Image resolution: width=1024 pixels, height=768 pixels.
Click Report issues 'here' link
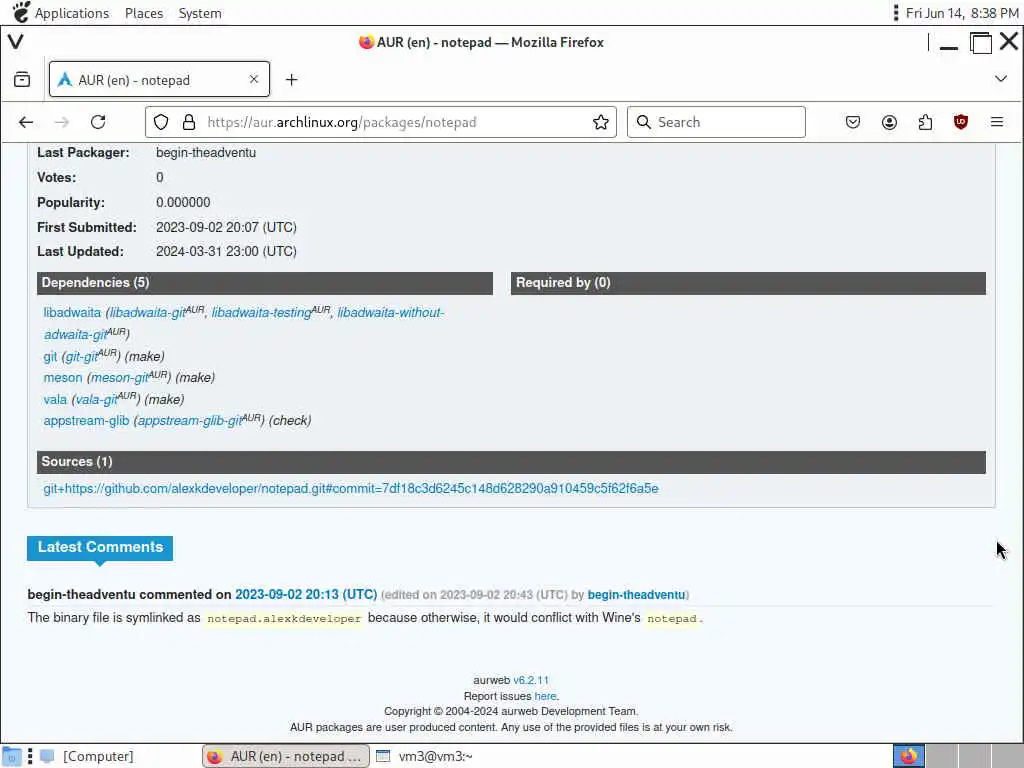coord(545,696)
